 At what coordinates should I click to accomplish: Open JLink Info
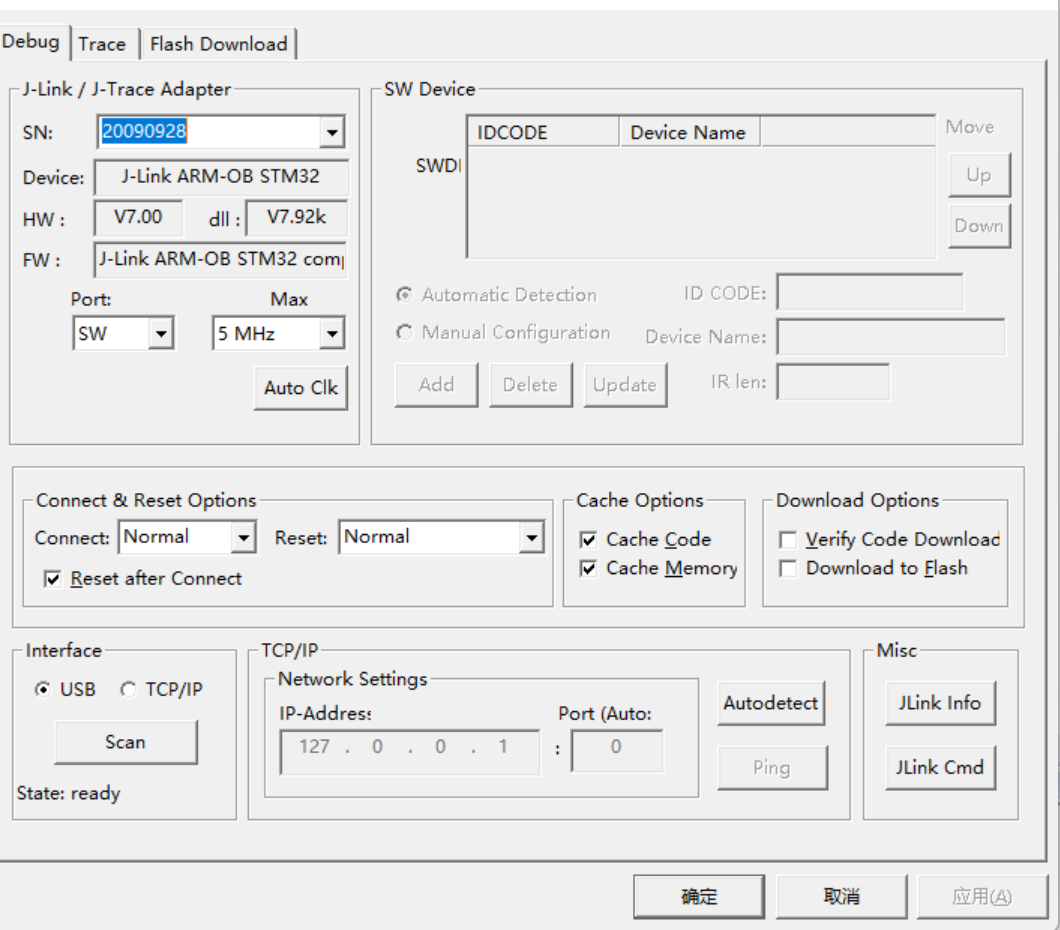click(x=939, y=703)
